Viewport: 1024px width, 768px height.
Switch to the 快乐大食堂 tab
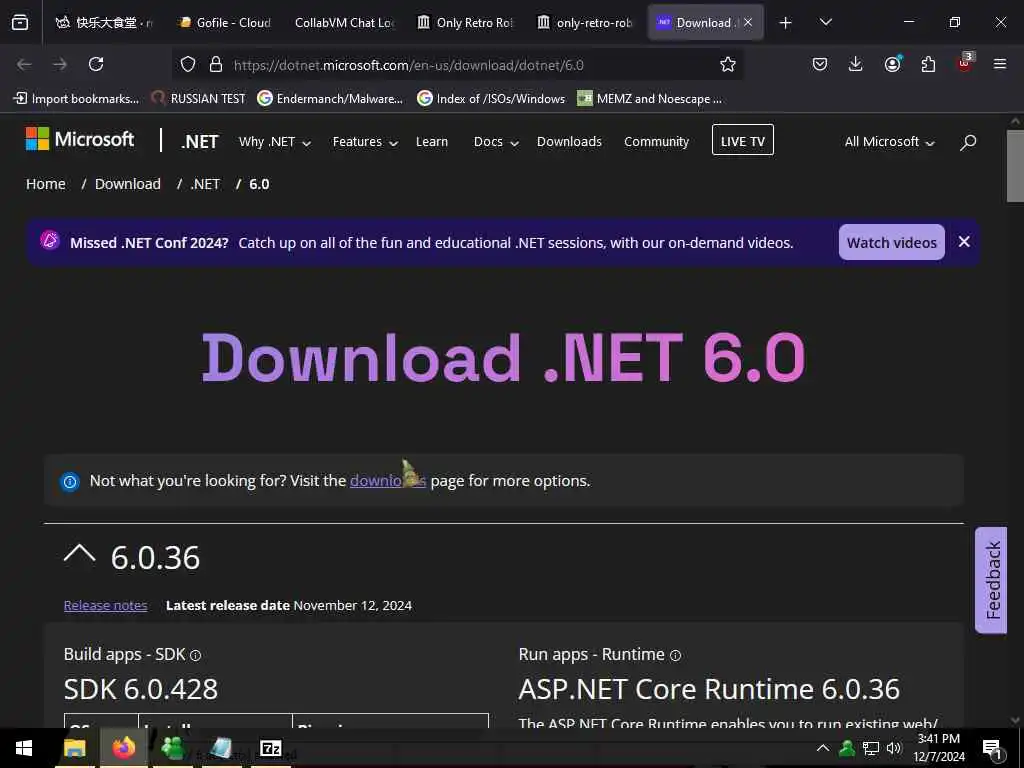pos(104,23)
